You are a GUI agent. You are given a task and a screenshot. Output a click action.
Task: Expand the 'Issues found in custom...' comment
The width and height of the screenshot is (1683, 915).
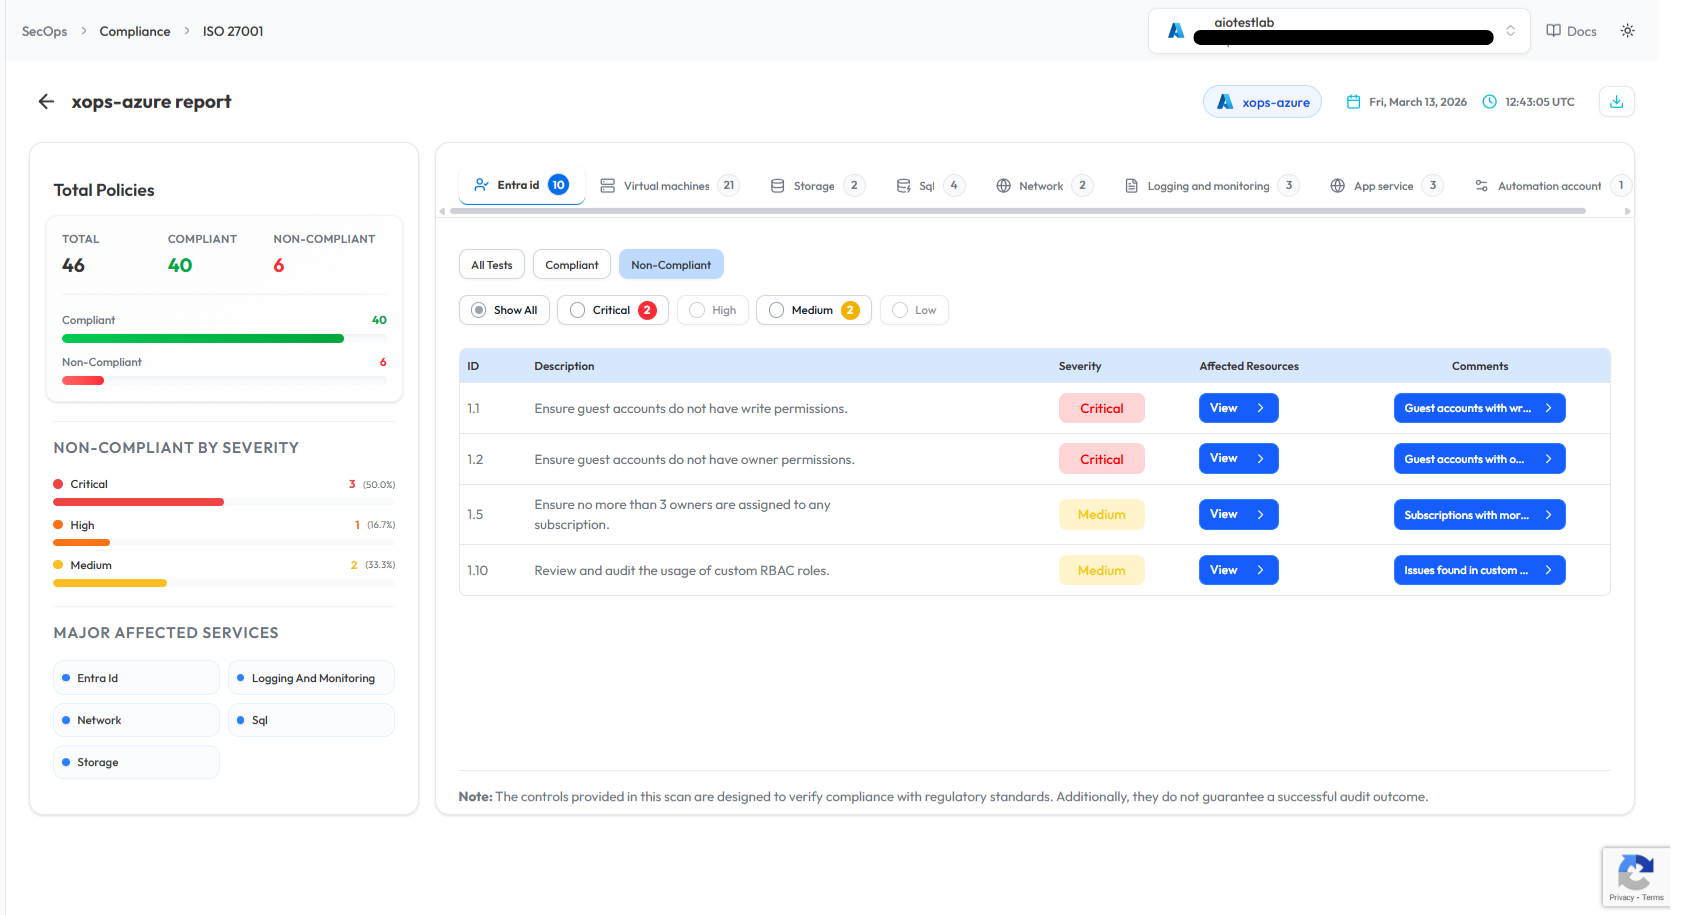coord(1478,570)
